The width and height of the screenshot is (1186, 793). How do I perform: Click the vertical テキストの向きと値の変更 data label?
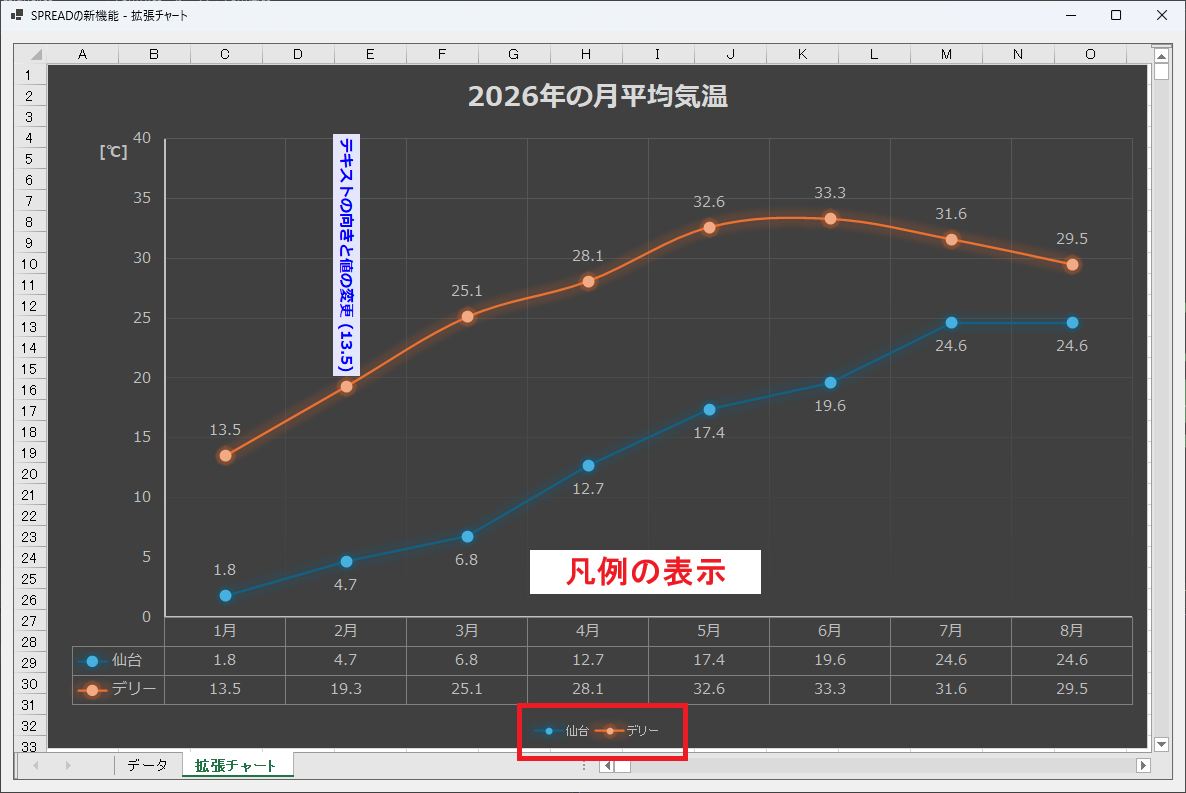click(x=346, y=255)
